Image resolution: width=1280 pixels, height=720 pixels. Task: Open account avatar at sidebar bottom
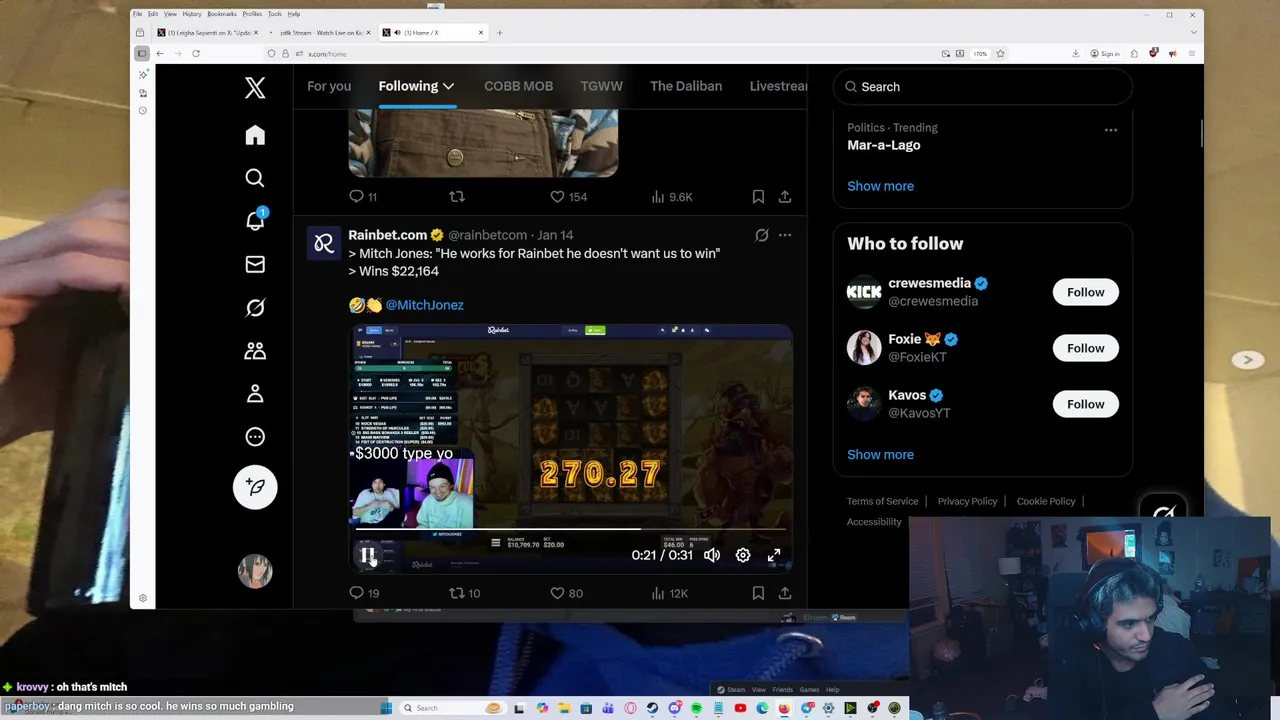(255, 571)
